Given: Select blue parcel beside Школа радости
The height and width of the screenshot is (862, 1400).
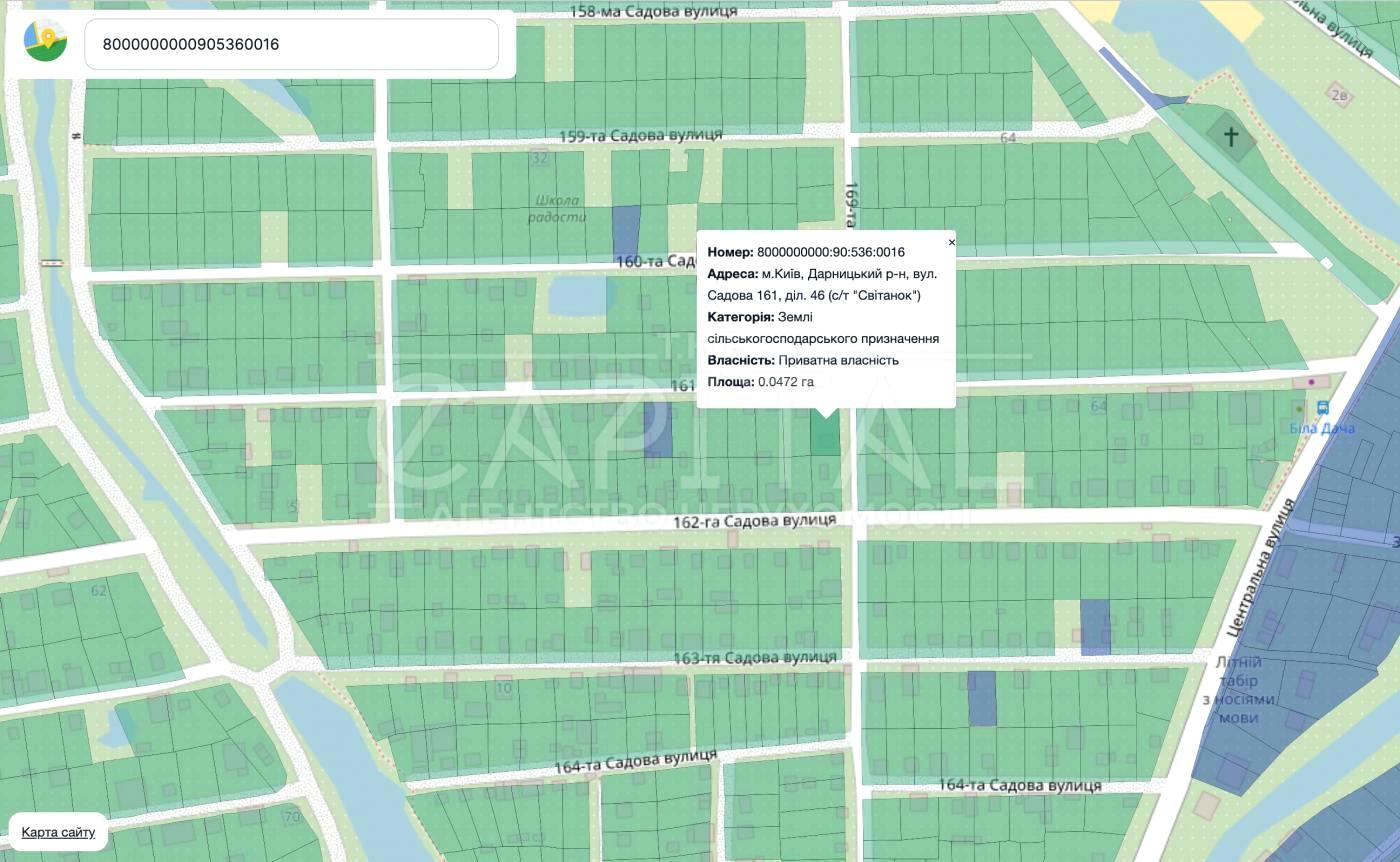Looking at the screenshot, I should coord(626,231).
